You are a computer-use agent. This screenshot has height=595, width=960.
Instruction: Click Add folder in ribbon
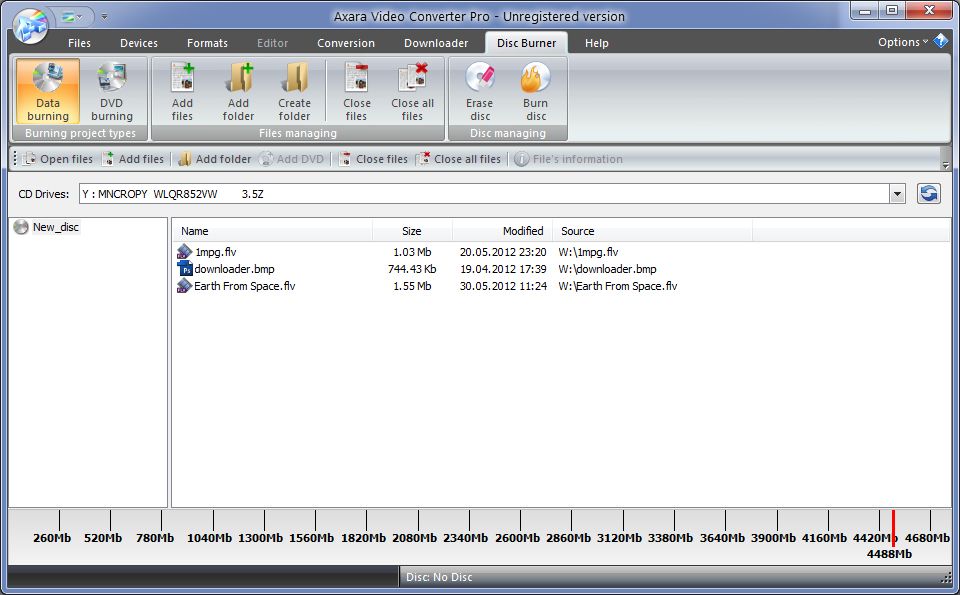[238, 91]
